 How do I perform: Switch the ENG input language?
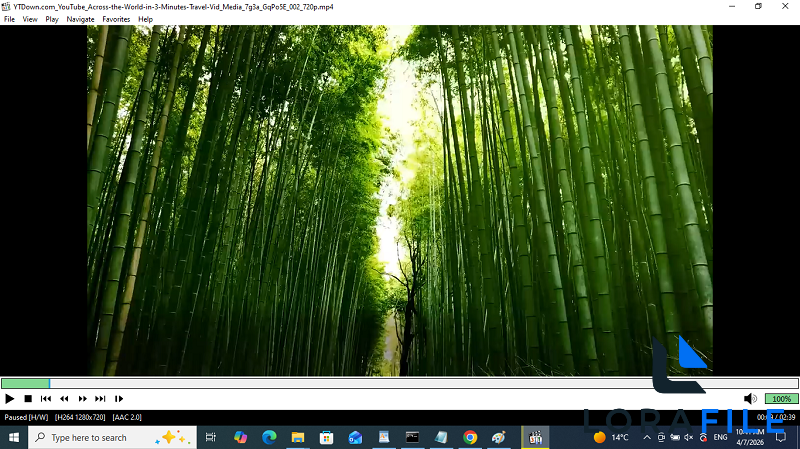tap(720, 437)
